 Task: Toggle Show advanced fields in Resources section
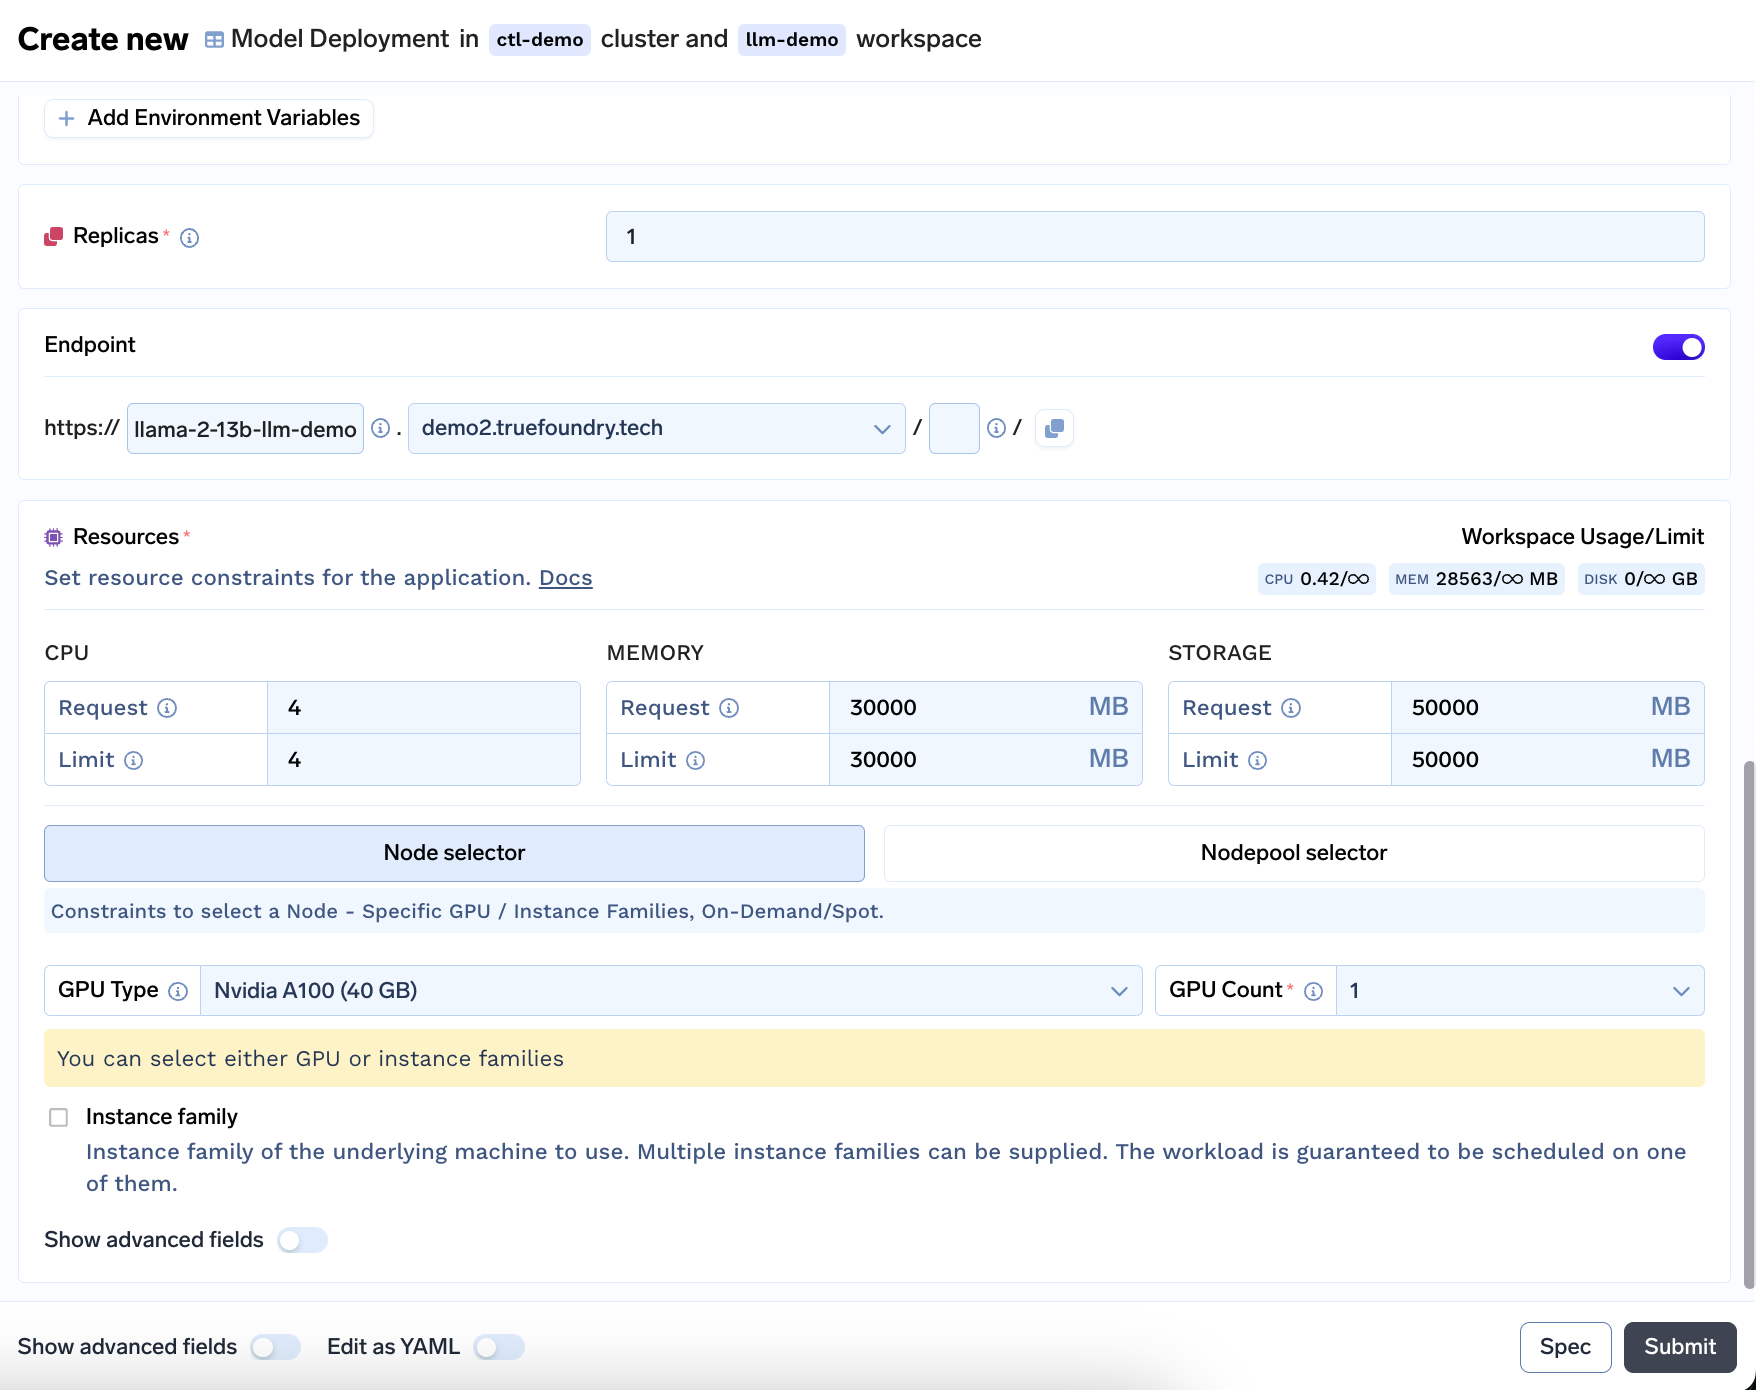tap(302, 1240)
